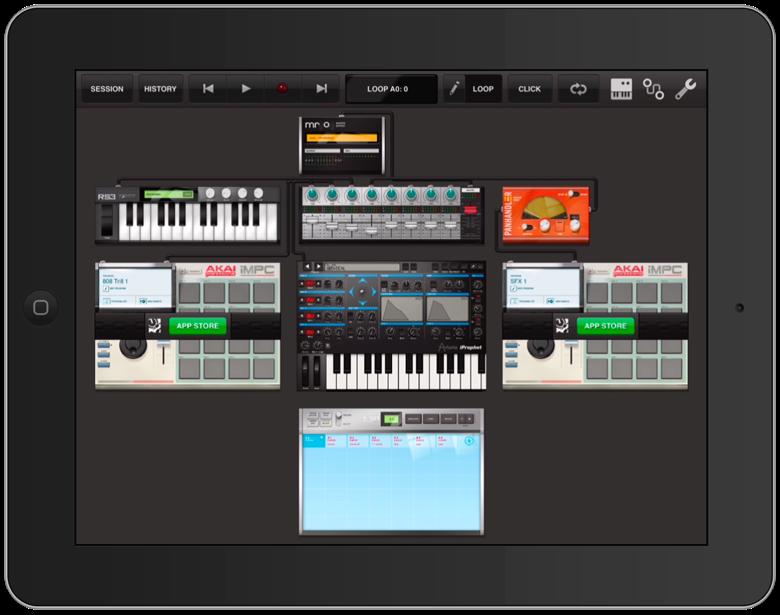
Task: Tap iMPC logo icon beside left App Store
Action: tap(155, 326)
